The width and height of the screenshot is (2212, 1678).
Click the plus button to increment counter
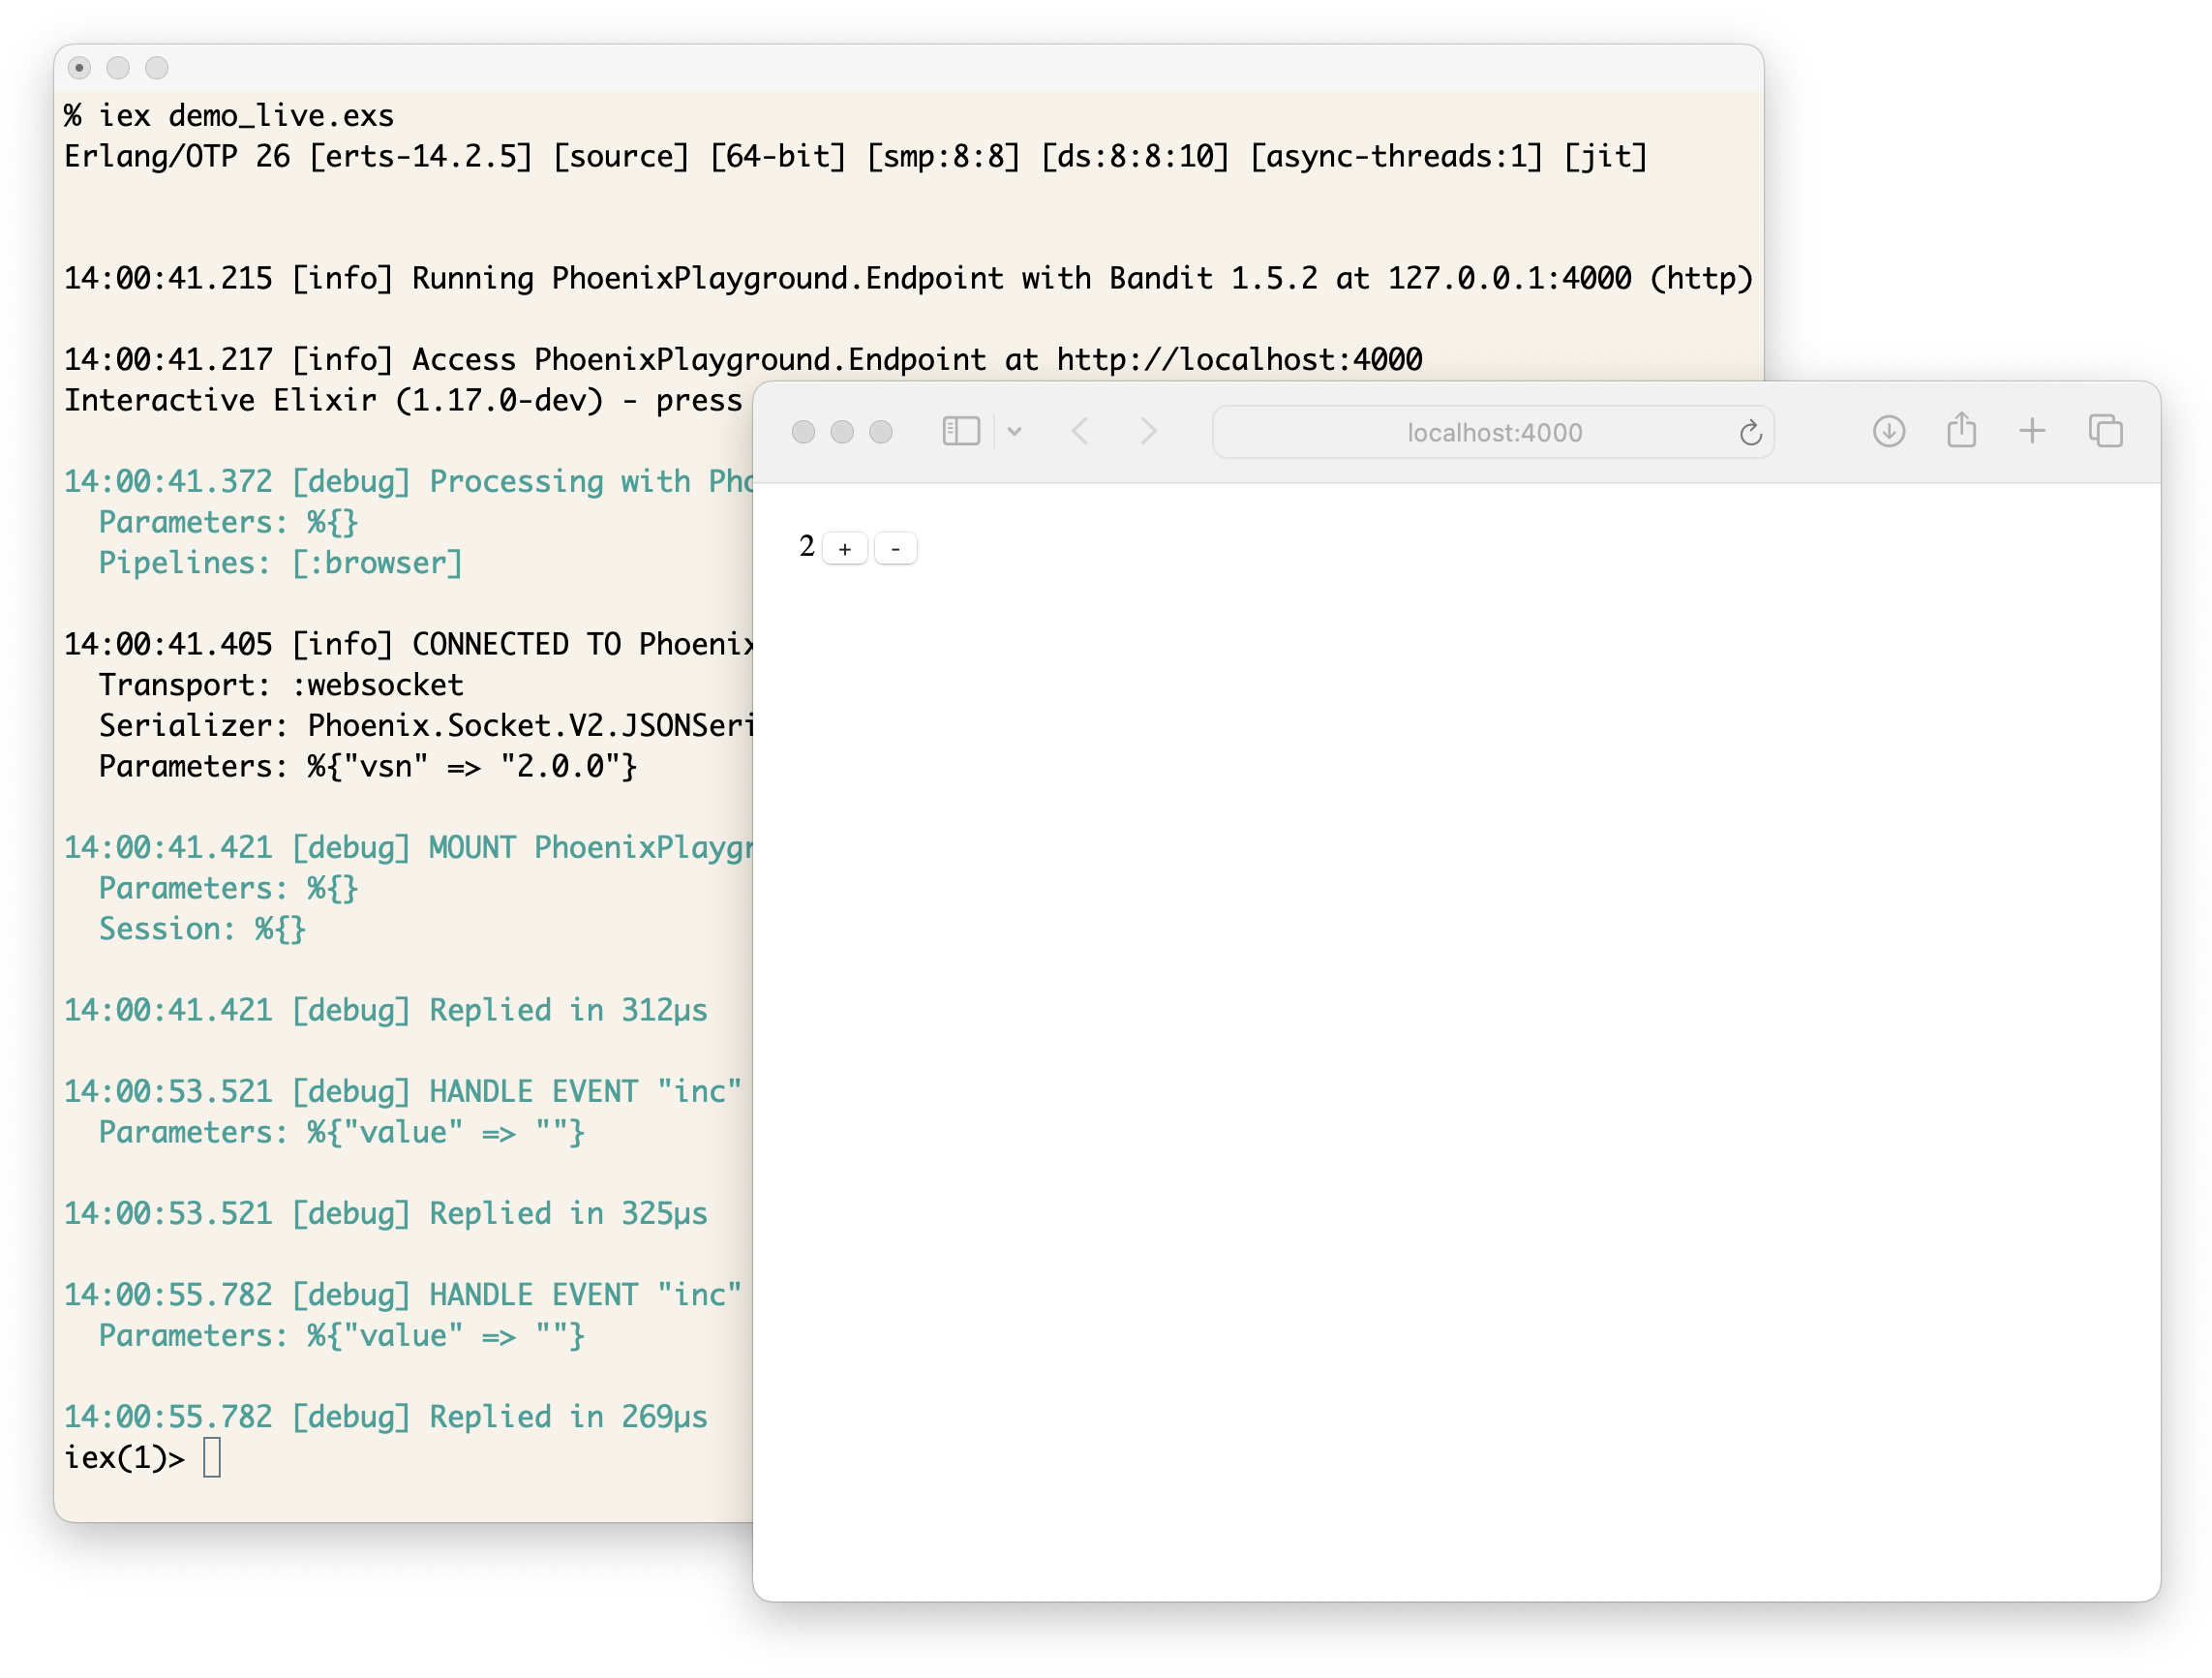pos(845,549)
